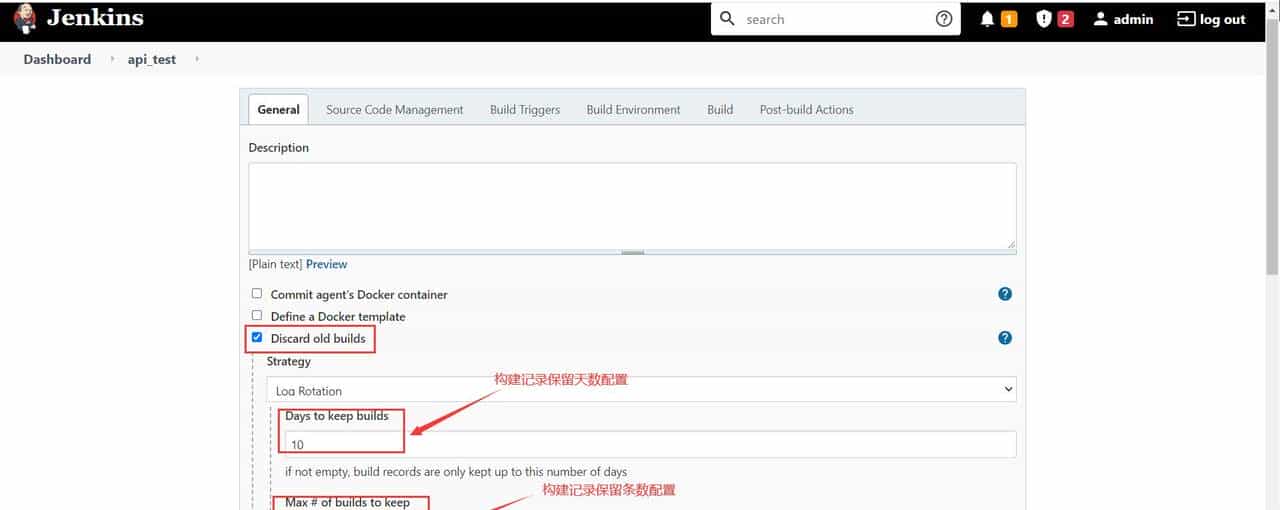The image size is (1280, 510).
Task: Click the orange notification count badge
Action: pyautogui.click(x=1009, y=19)
